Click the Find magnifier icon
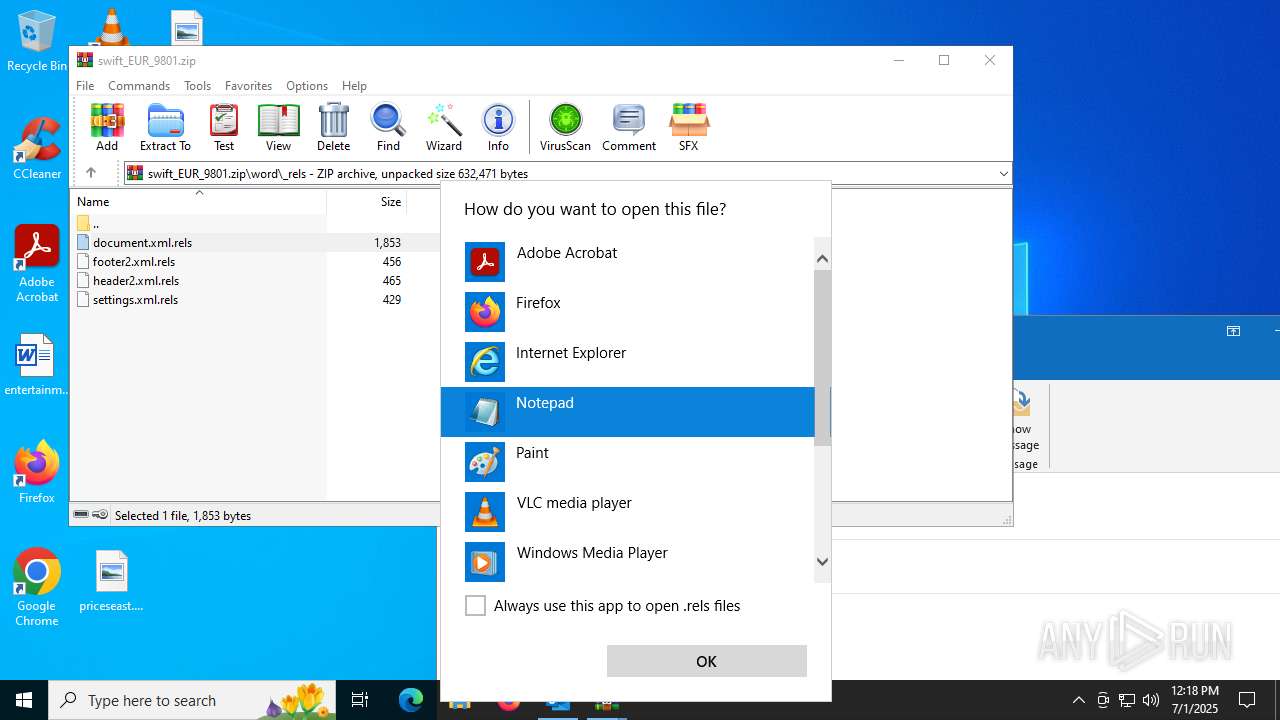 click(x=388, y=127)
